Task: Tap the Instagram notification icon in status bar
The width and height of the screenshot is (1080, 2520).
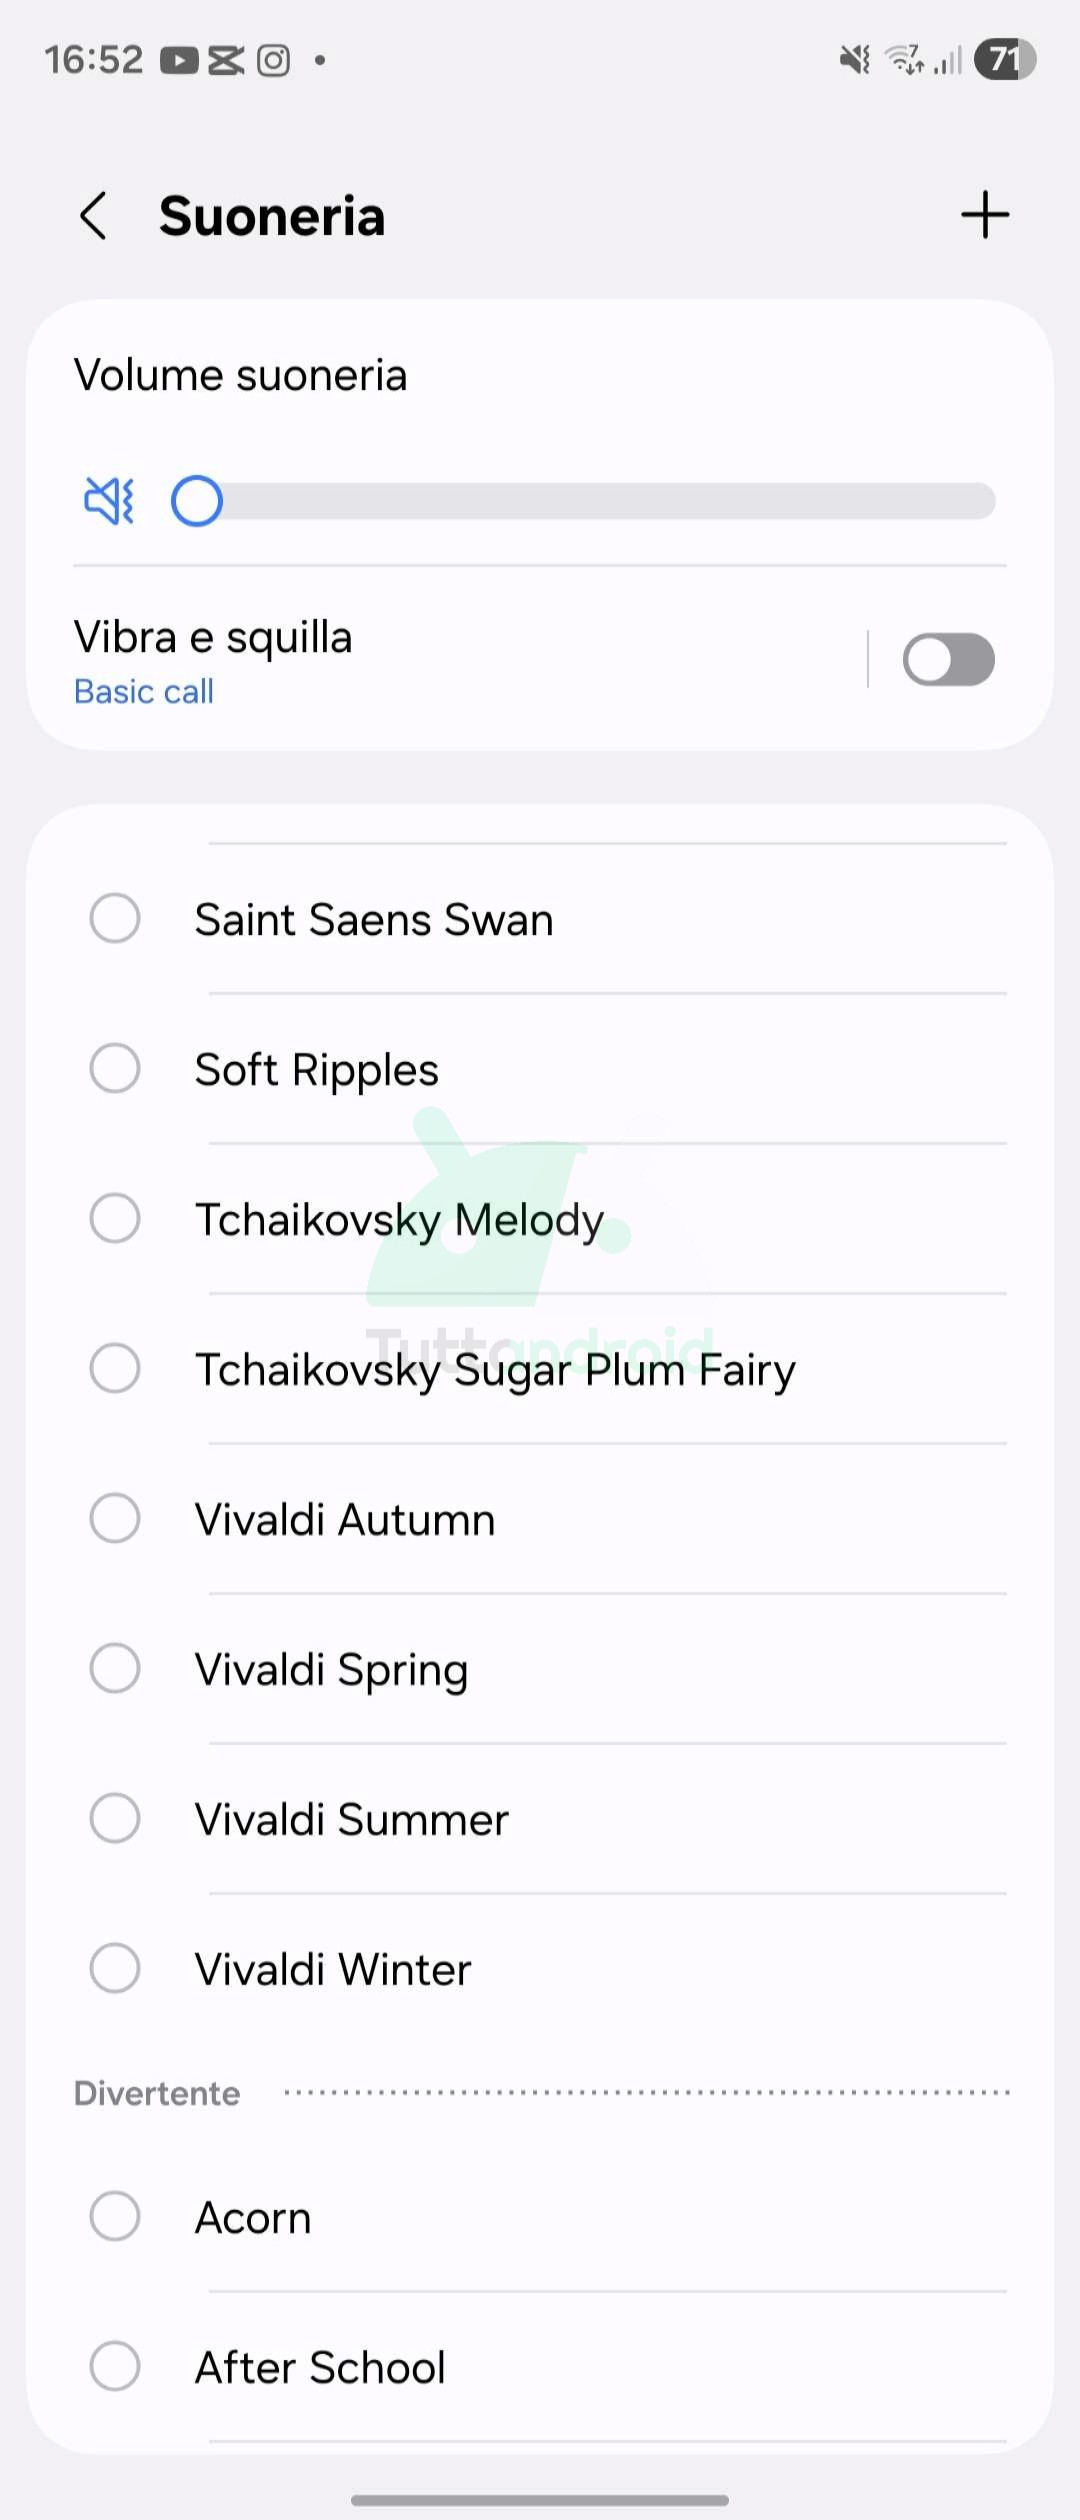Action: tap(273, 61)
